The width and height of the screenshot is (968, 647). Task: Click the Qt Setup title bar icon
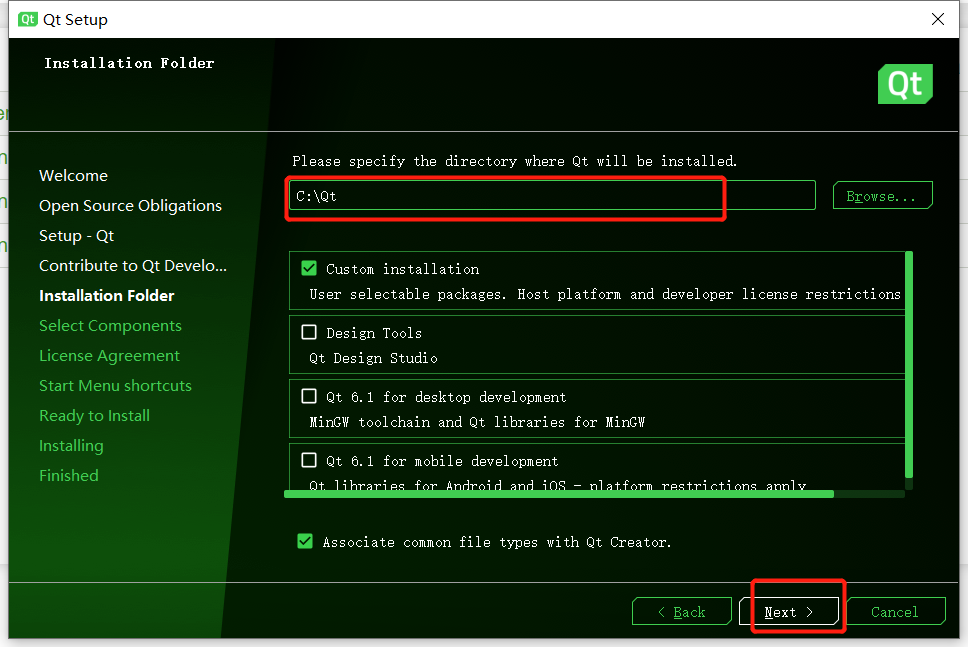[x=28, y=19]
